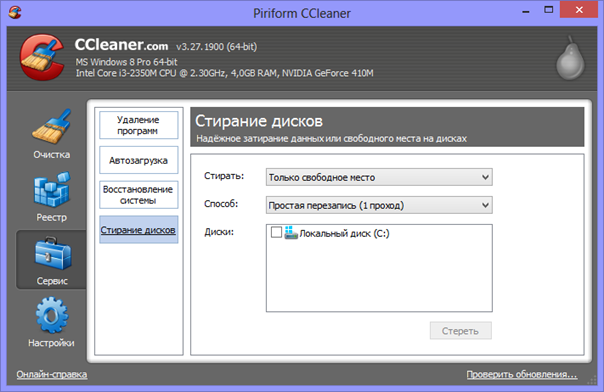The image size is (604, 392).
Task: Click empty area of Диски list box
Action: pos(379,277)
